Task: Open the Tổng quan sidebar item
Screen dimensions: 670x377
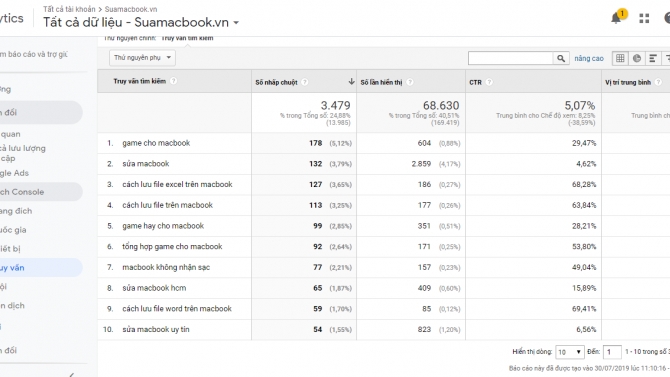Action: [10, 134]
